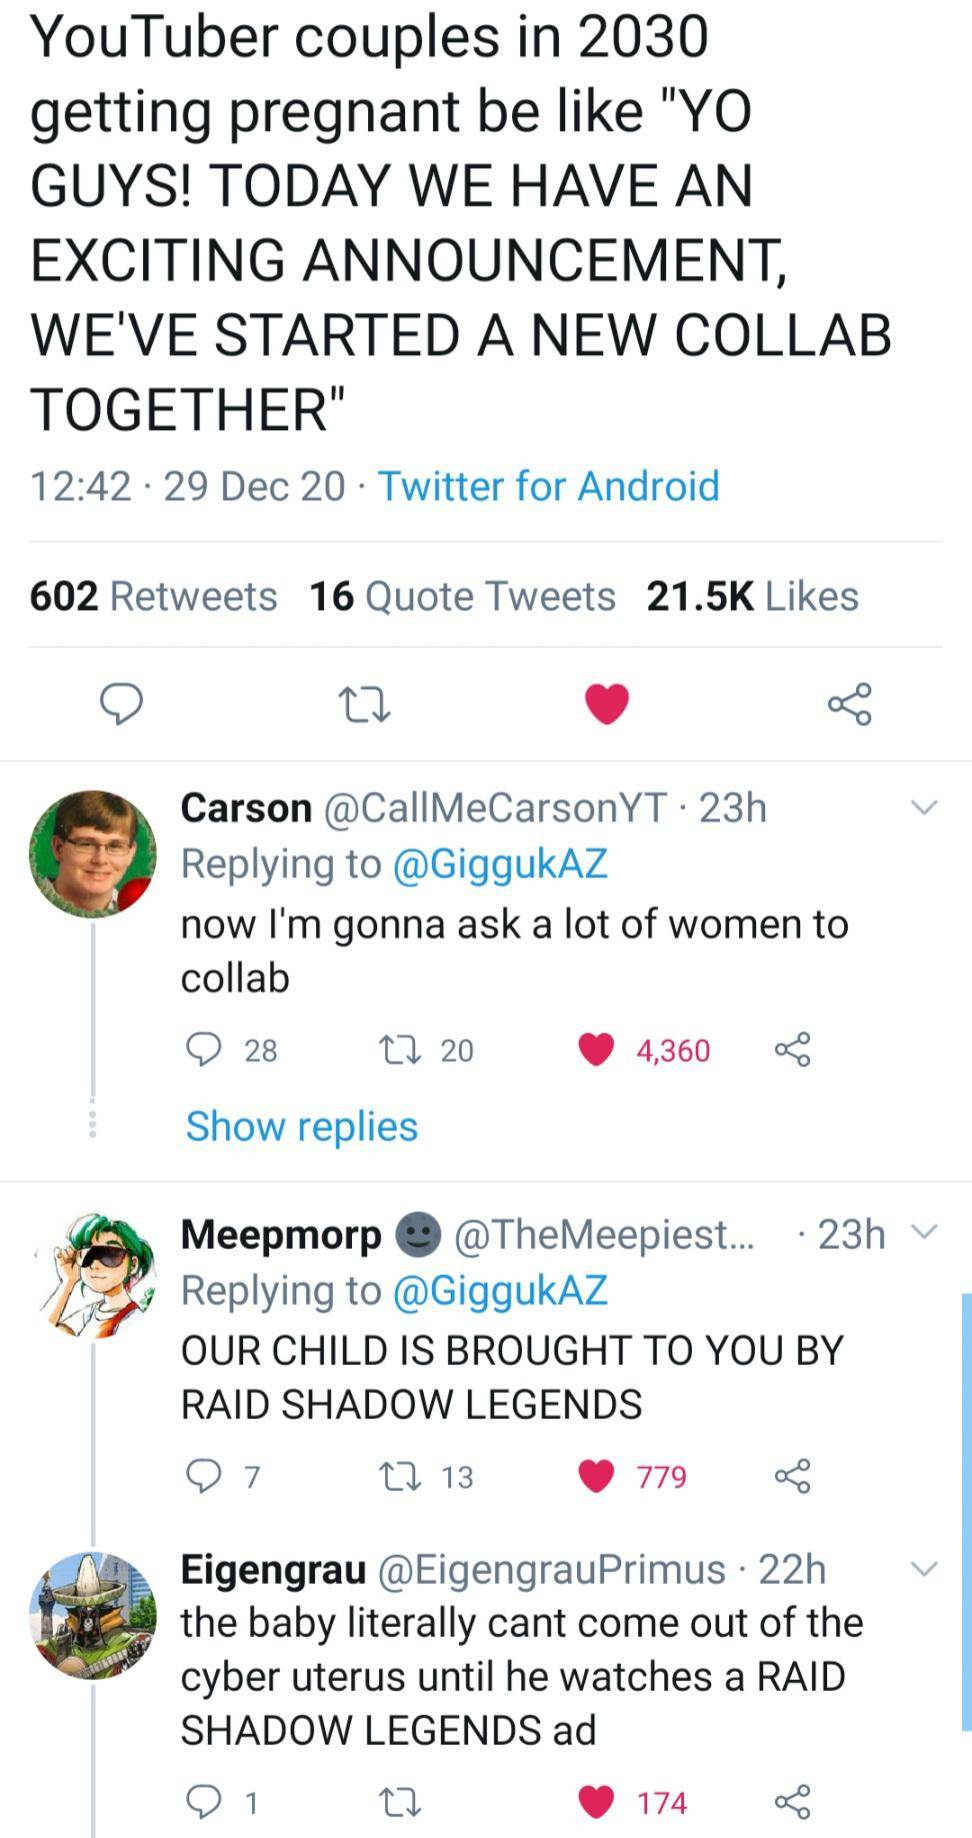972x1838 pixels.
Task: Retweet the main YouTuber couples tweet
Action: point(364,703)
